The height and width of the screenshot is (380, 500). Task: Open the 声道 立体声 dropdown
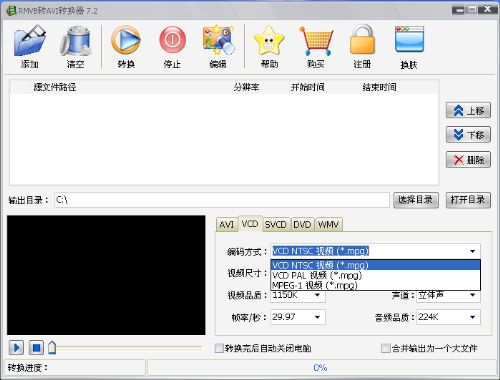pyautogui.click(x=473, y=295)
